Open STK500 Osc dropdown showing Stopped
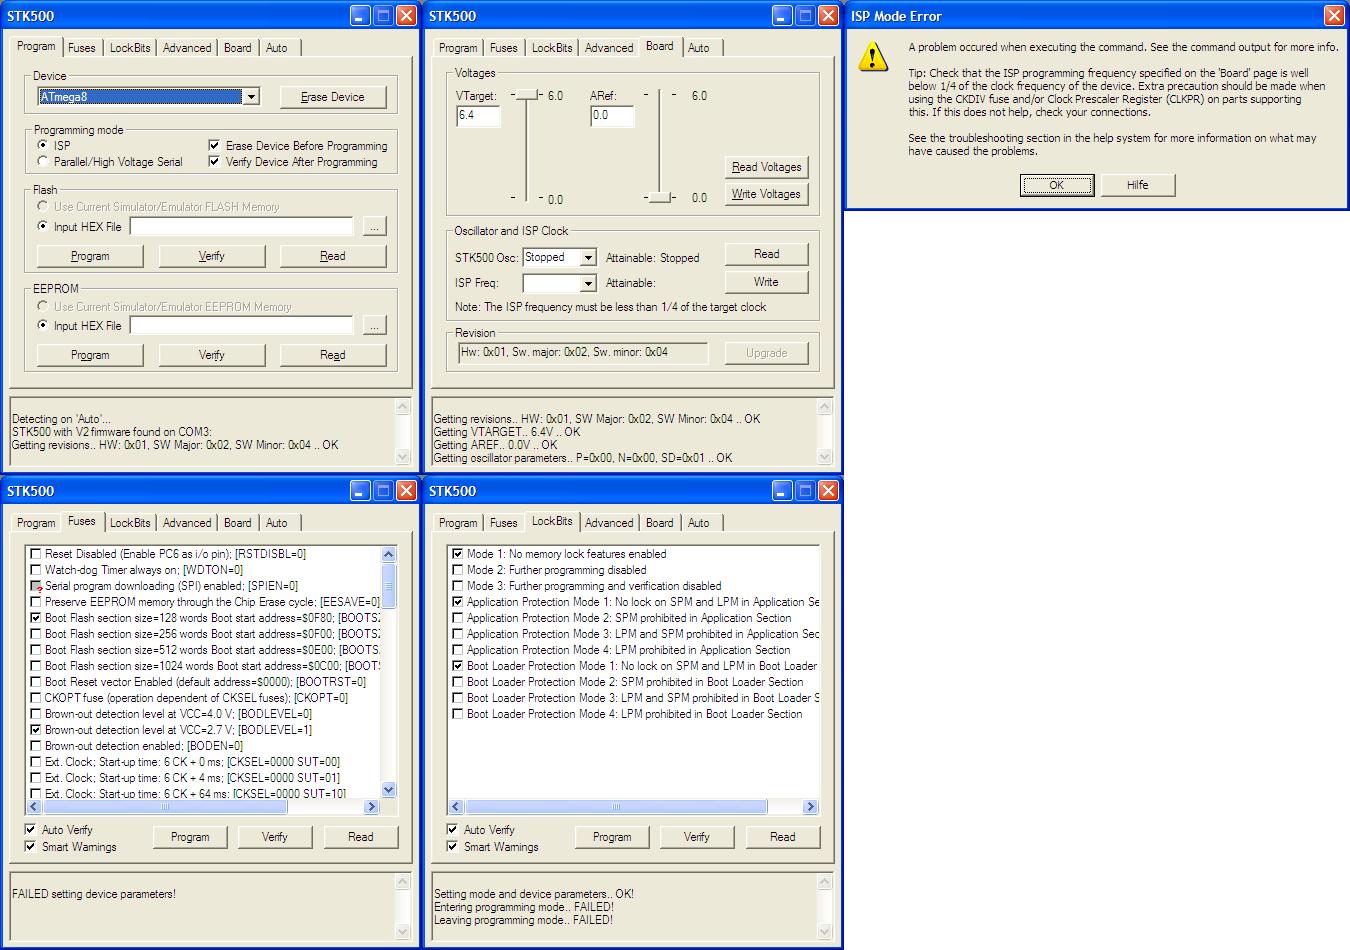 click(x=588, y=258)
